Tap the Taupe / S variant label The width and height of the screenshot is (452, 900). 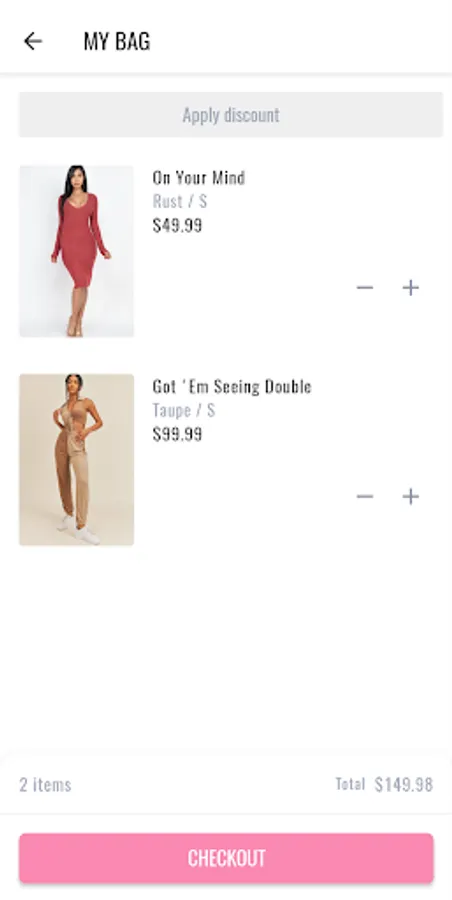point(184,410)
